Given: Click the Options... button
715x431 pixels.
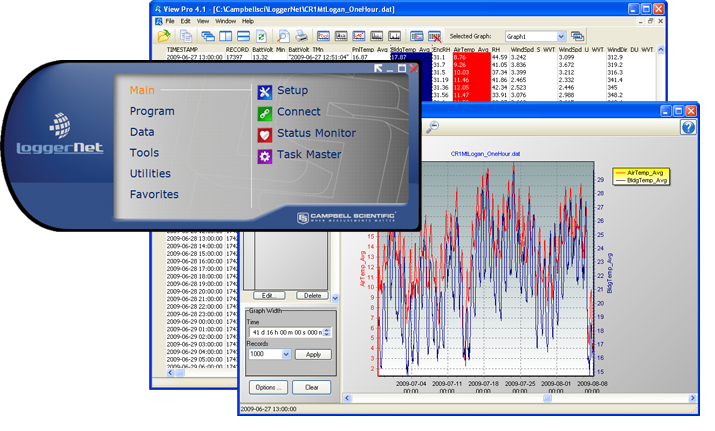Looking at the screenshot, I should point(269,387).
